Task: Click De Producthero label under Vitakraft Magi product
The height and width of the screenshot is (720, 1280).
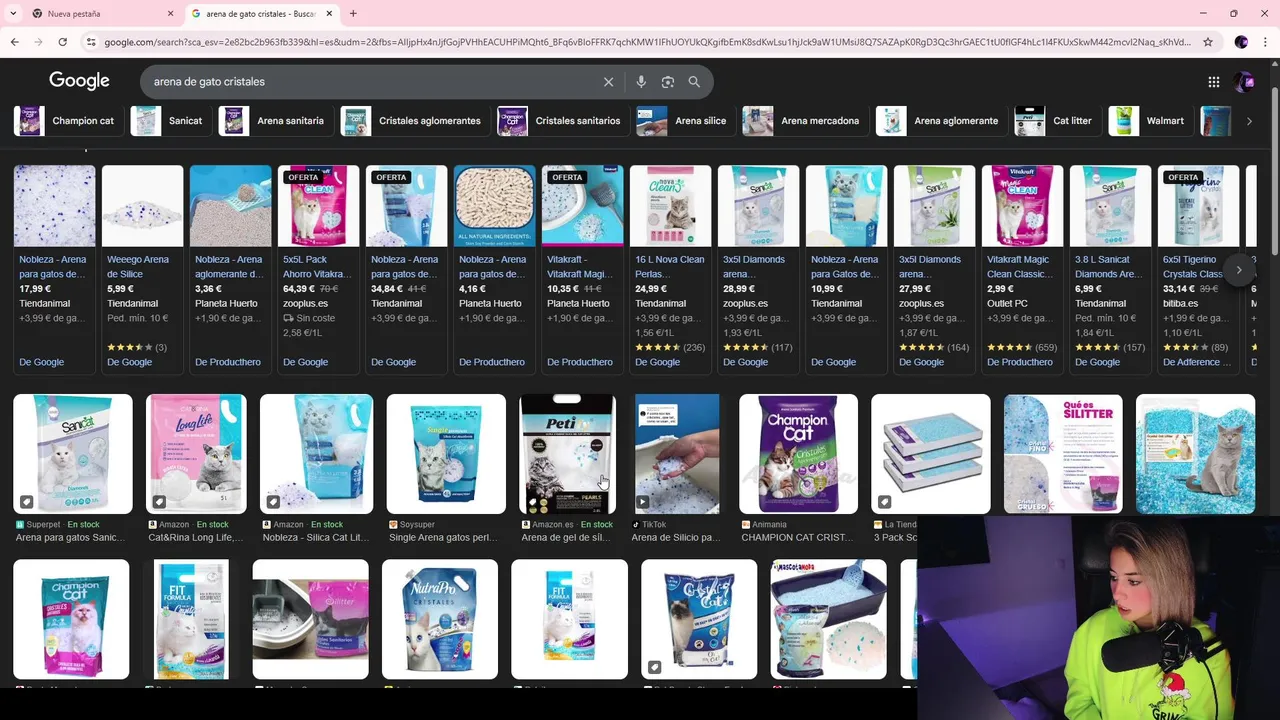Action: [580, 362]
